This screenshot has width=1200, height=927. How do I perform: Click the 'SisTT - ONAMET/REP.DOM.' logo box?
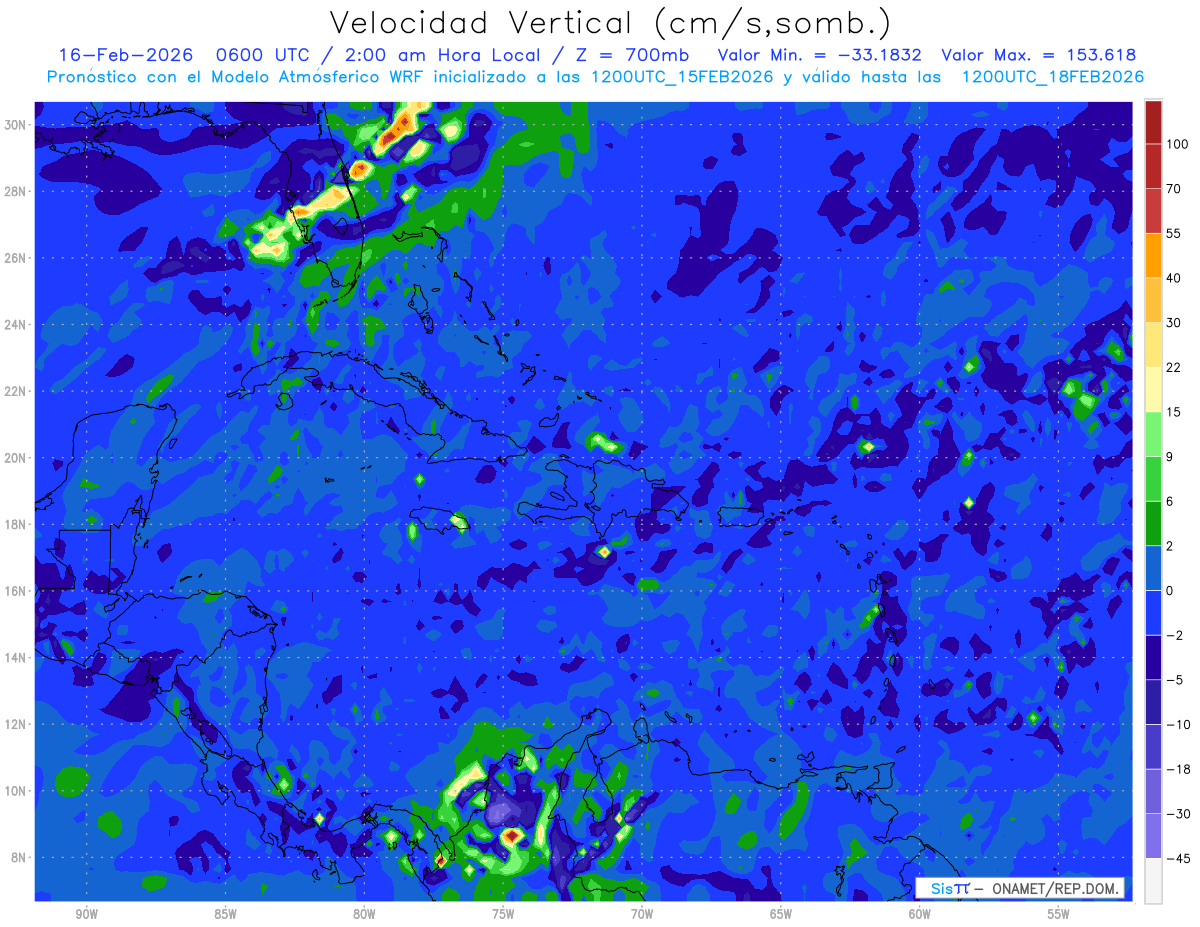[x=1020, y=888]
